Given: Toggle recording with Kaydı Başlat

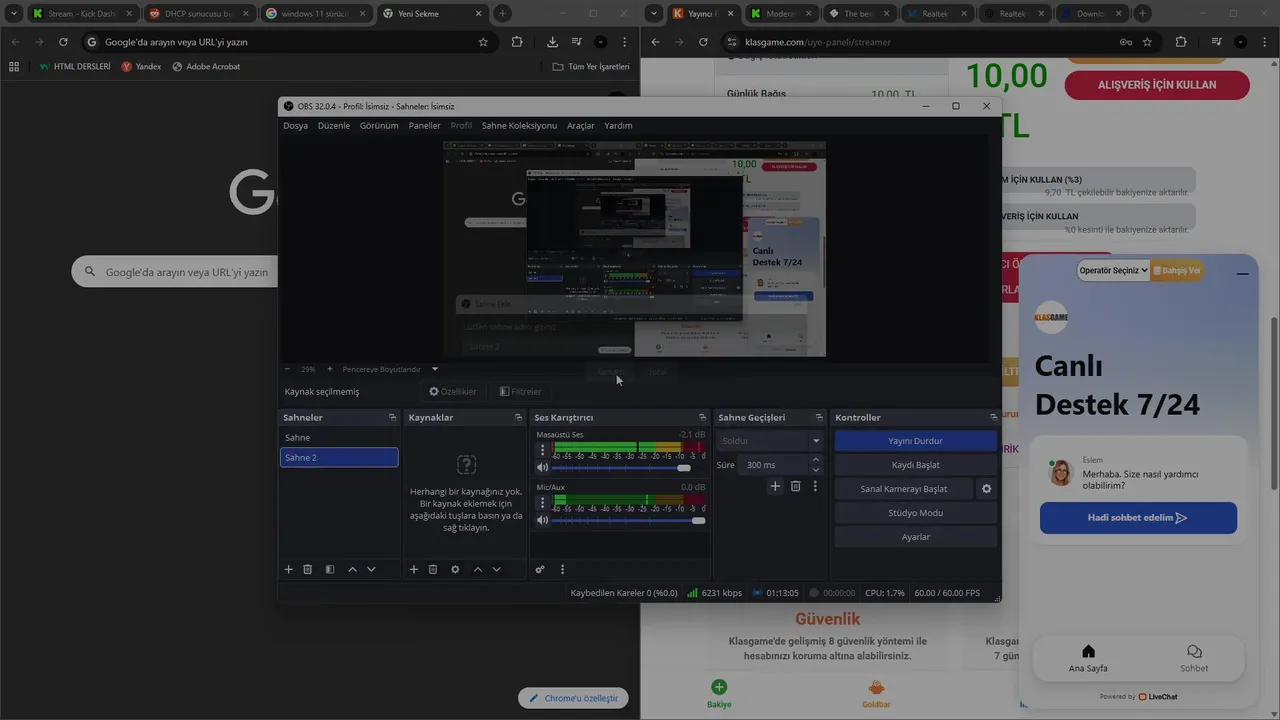Looking at the screenshot, I should (x=915, y=465).
